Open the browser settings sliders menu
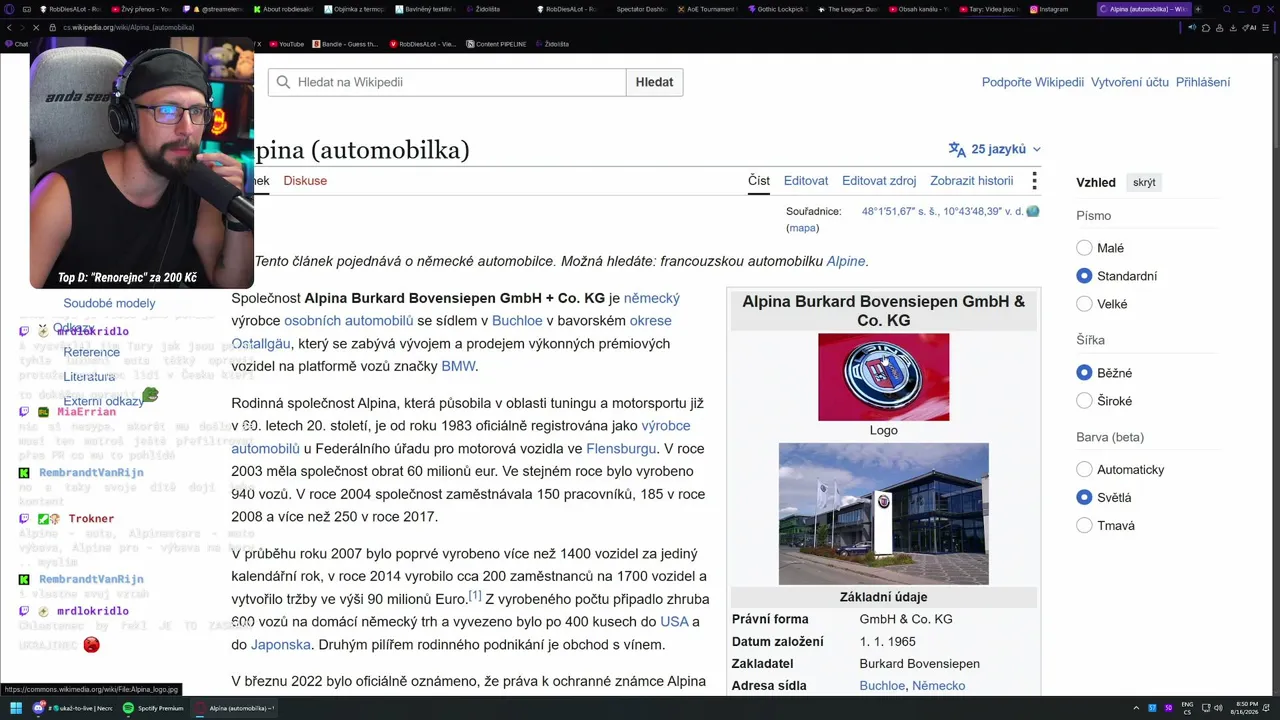Screen dimensions: 1280x720 click(1268, 27)
